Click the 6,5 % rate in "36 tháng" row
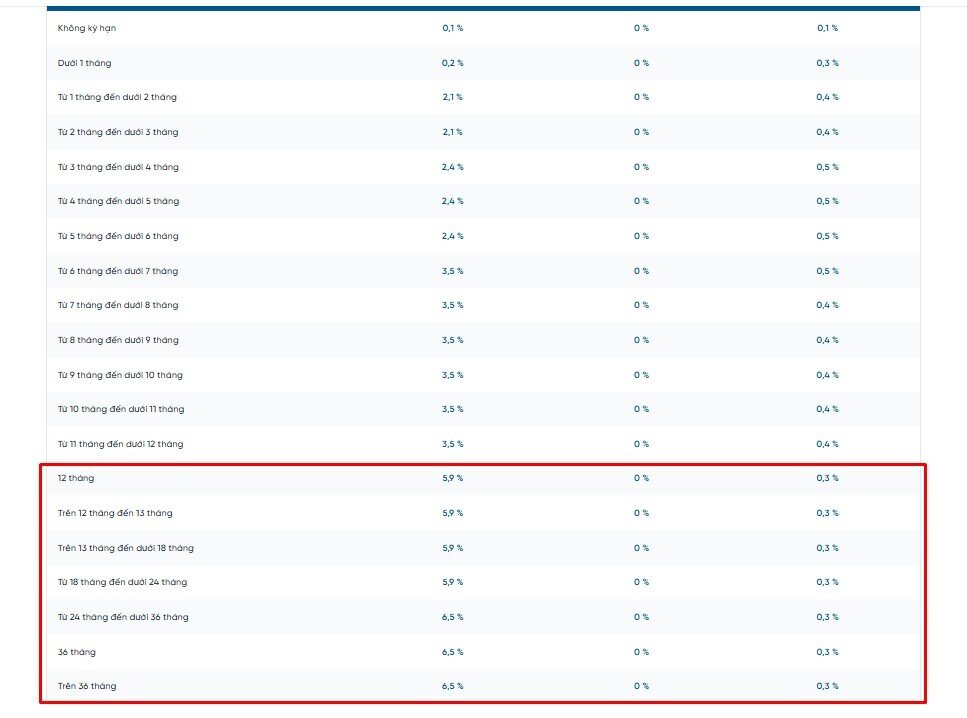 [x=452, y=652]
